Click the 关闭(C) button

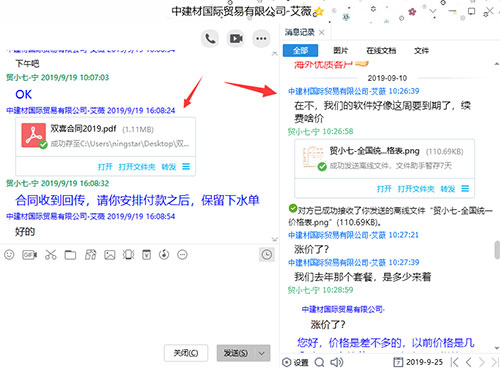coord(186,353)
